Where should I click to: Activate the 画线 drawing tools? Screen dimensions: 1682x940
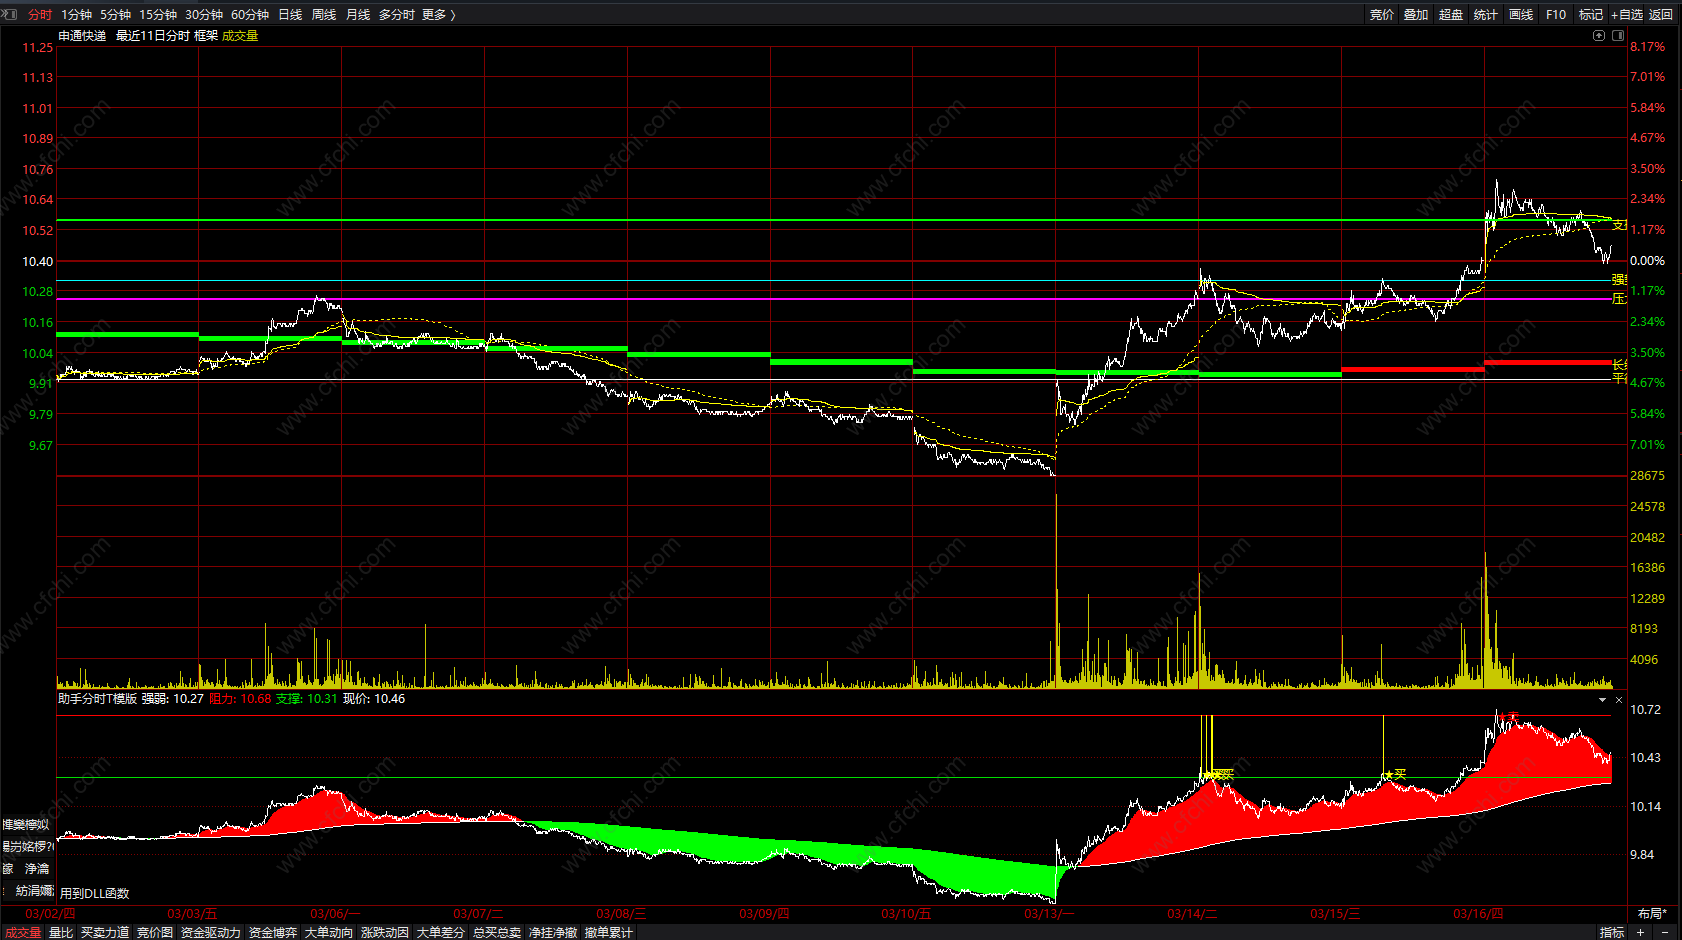point(1521,15)
